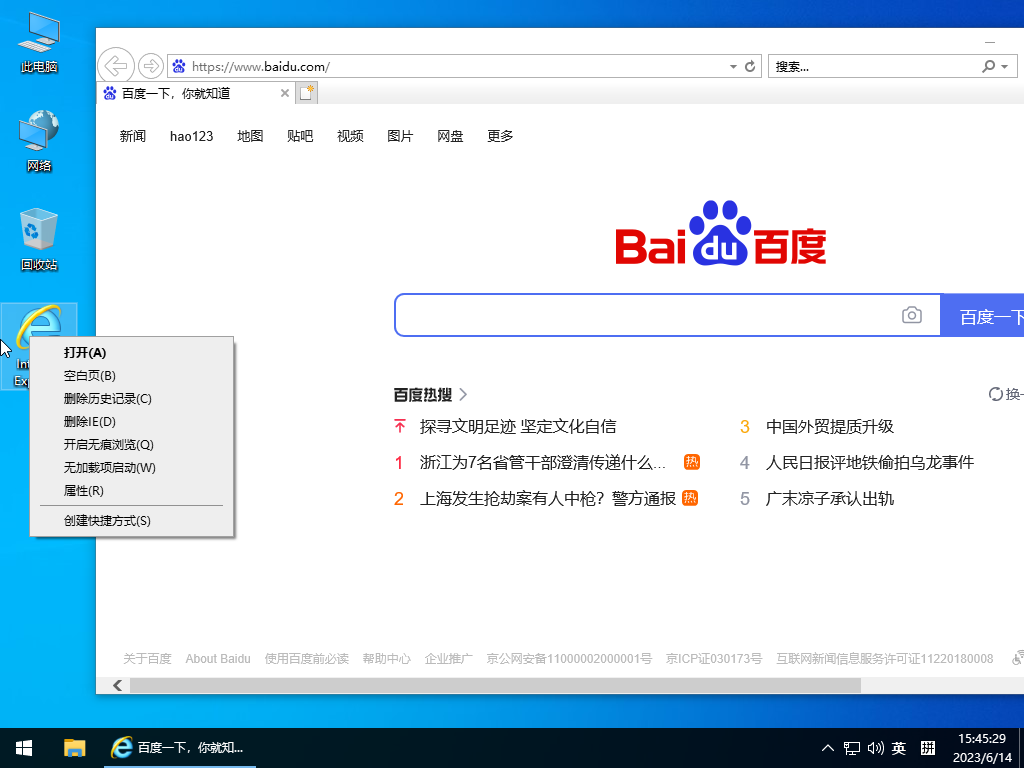The image size is (1024, 768).
Task: Click the horizontal scrollbar thumb
Action: (x=495, y=685)
